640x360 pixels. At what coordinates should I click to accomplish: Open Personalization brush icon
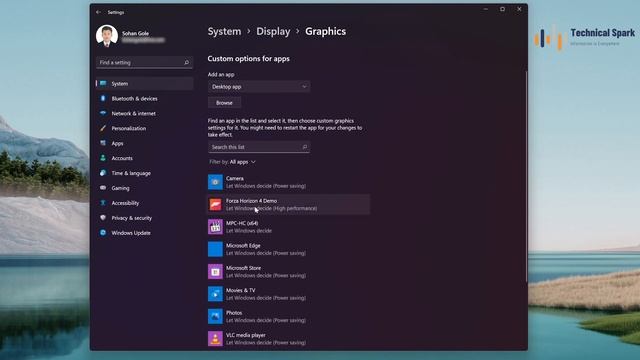click(103, 128)
